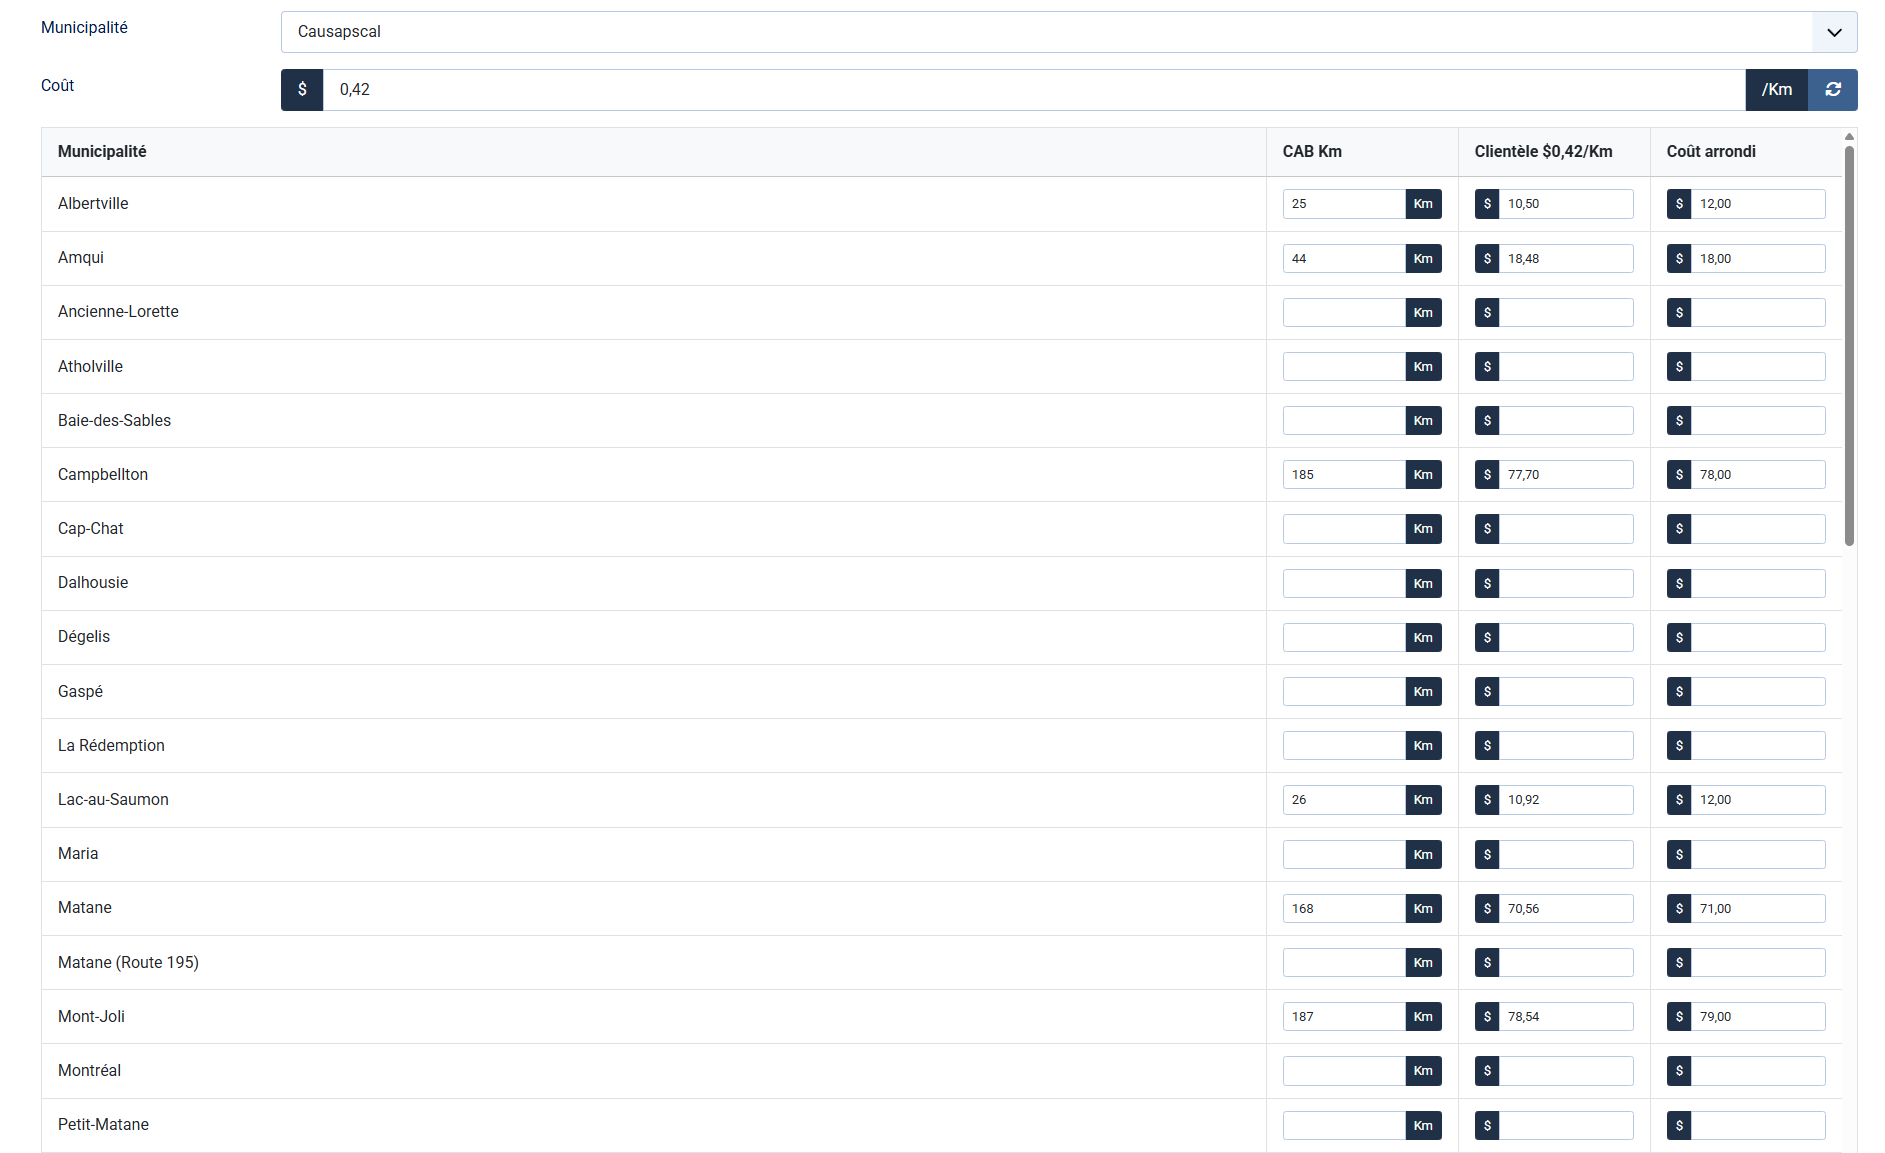
Task: Click the Km badge in the Matane row
Action: pyautogui.click(x=1423, y=909)
